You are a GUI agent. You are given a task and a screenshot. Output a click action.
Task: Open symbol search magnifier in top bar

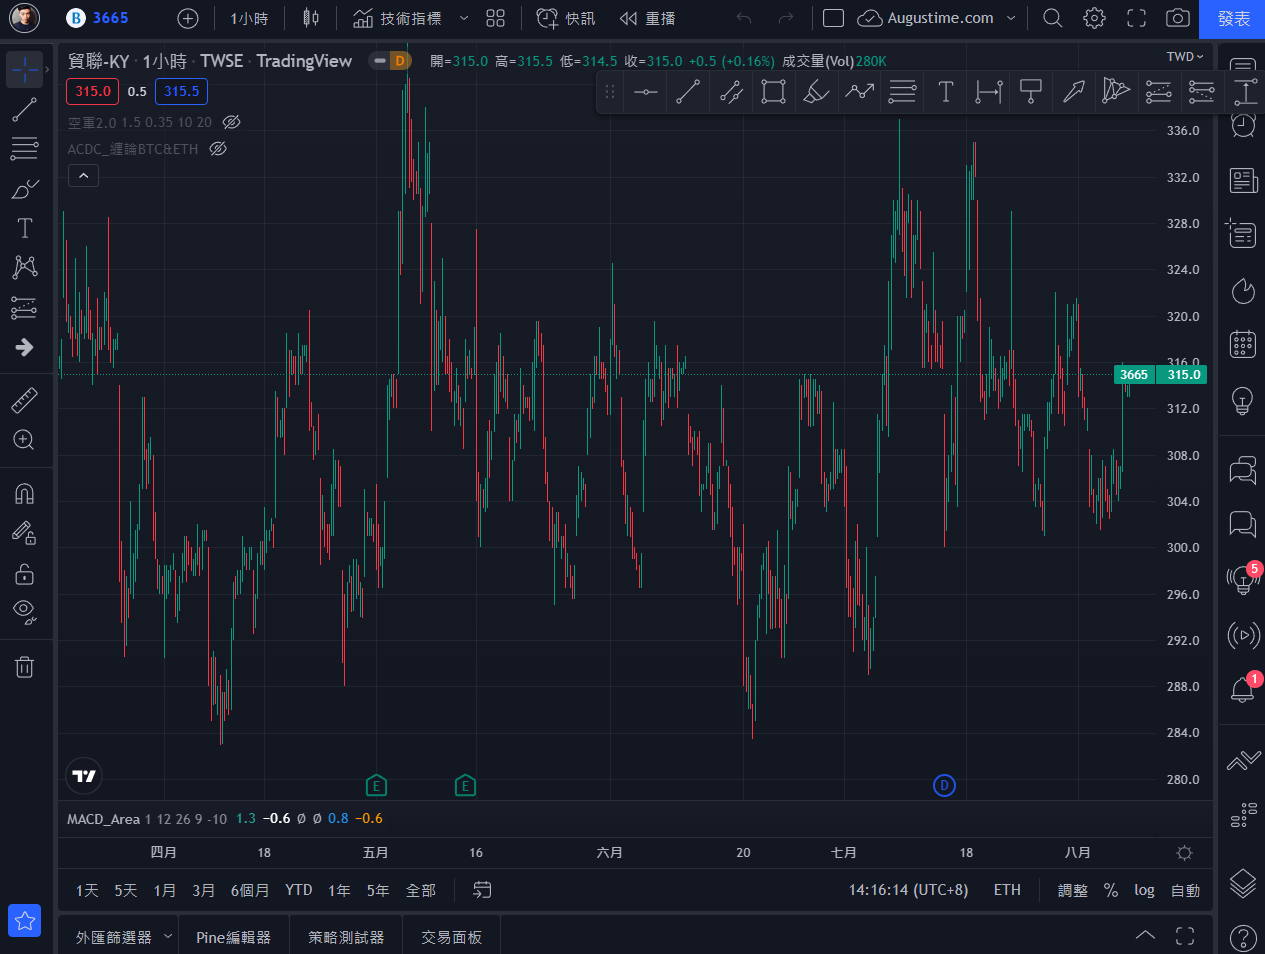1052,18
